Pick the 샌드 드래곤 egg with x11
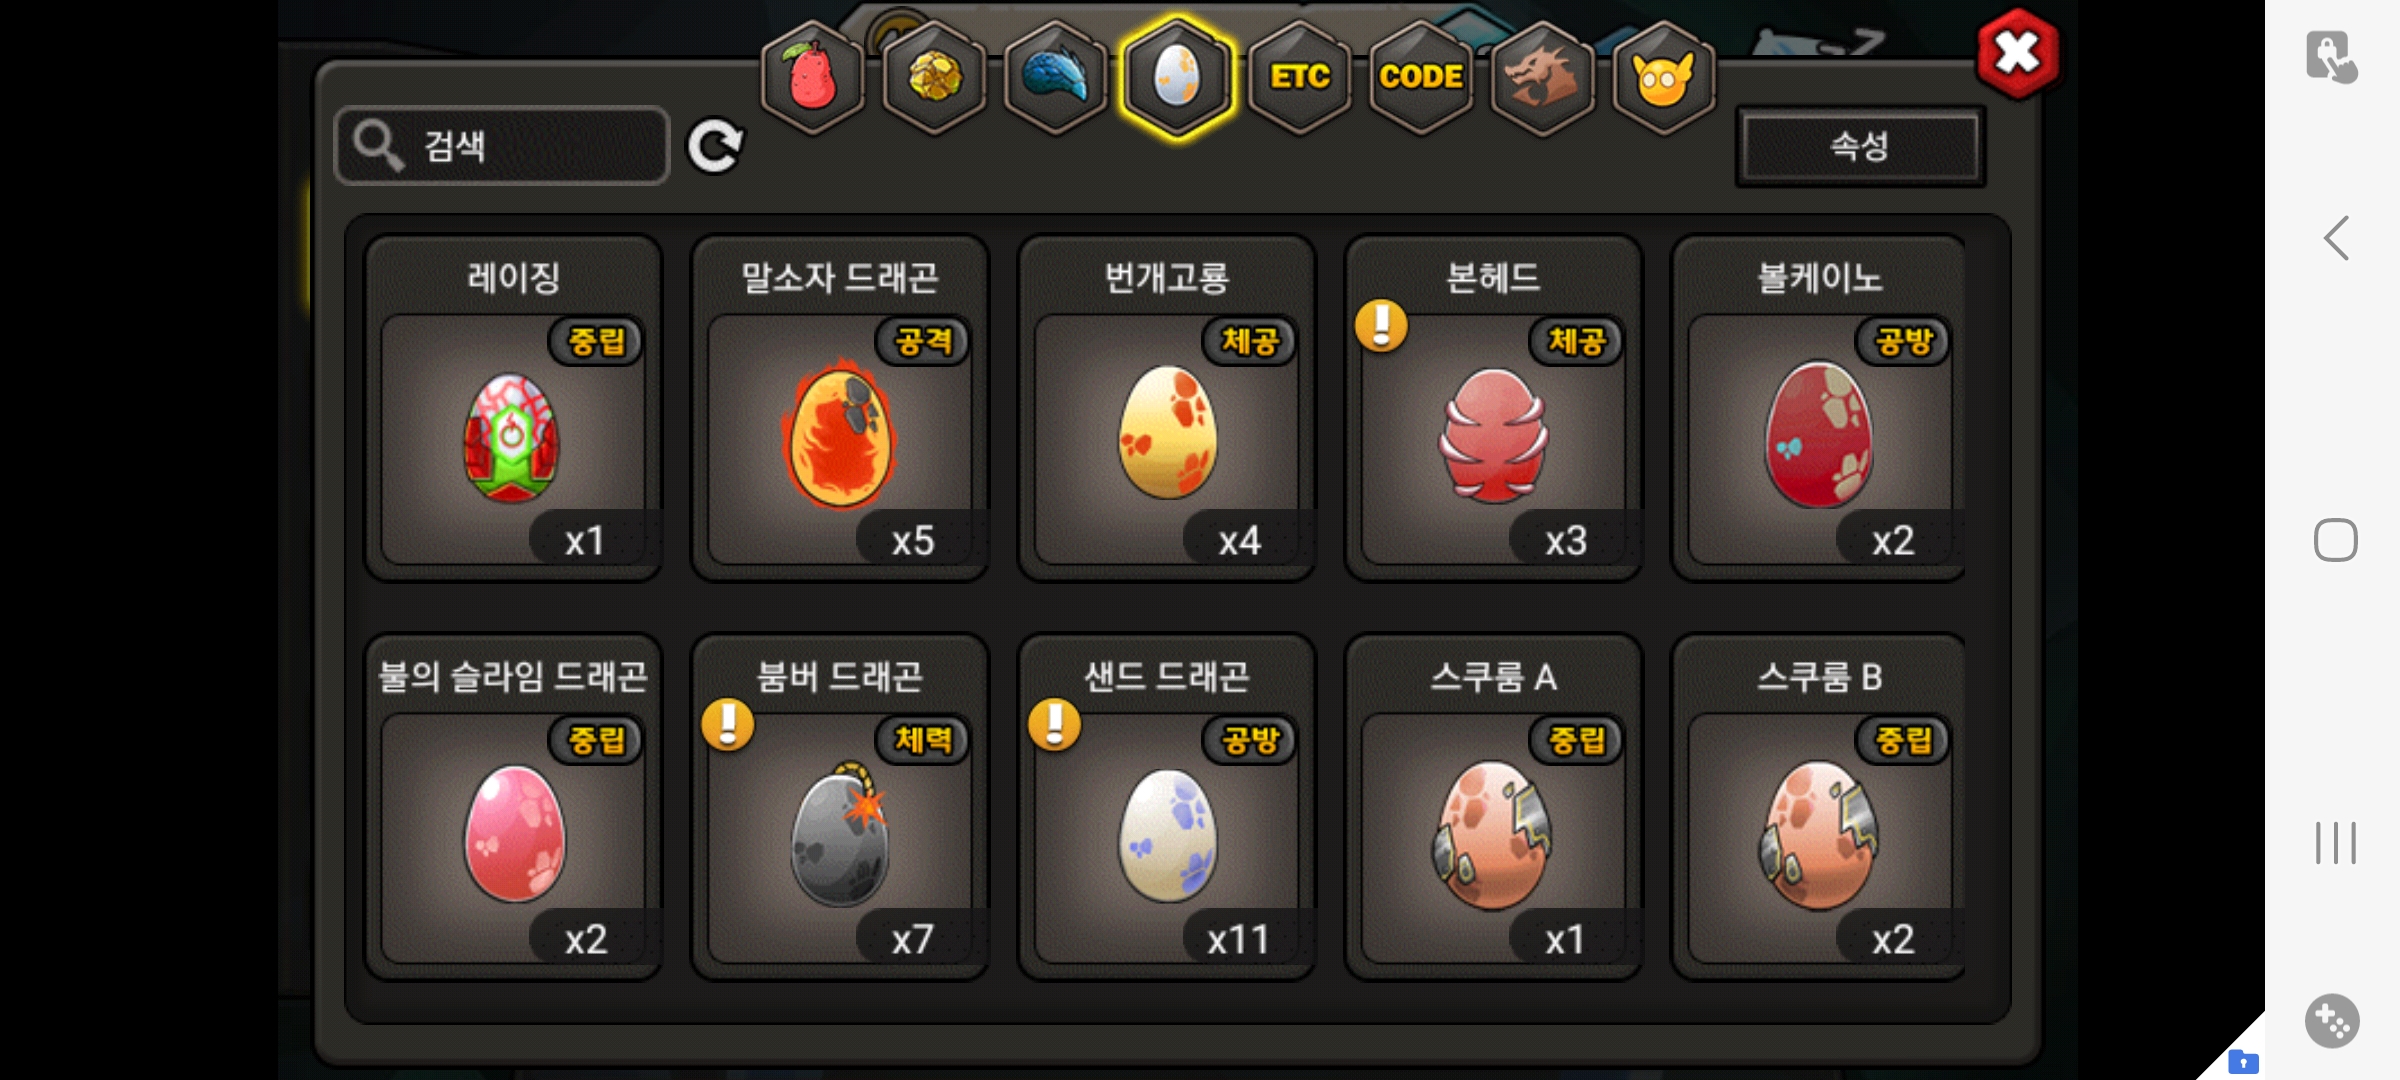Image resolution: width=2400 pixels, height=1080 pixels. pos(1167,807)
